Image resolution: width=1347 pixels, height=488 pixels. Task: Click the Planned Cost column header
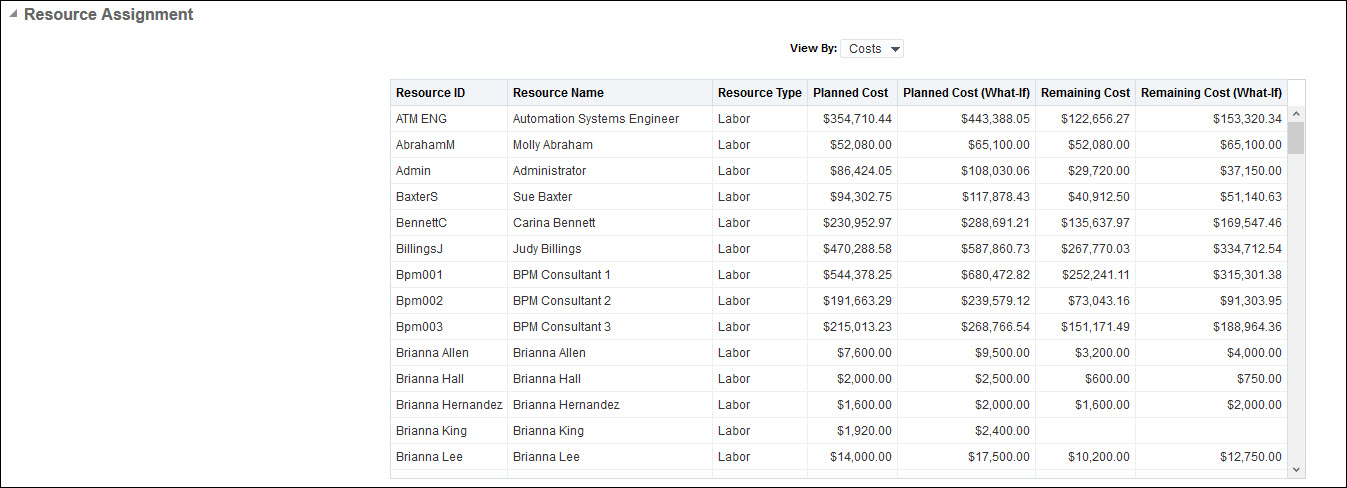pyautogui.click(x=850, y=93)
